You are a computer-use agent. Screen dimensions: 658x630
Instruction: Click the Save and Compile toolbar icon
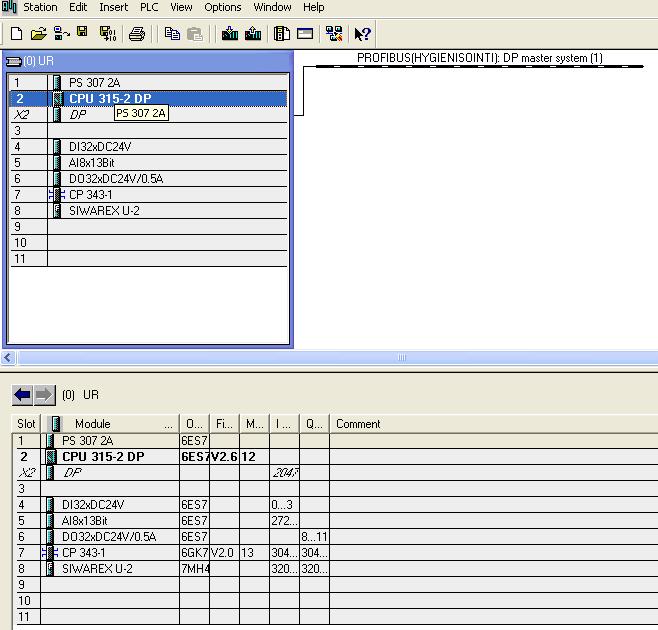pos(107,34)
